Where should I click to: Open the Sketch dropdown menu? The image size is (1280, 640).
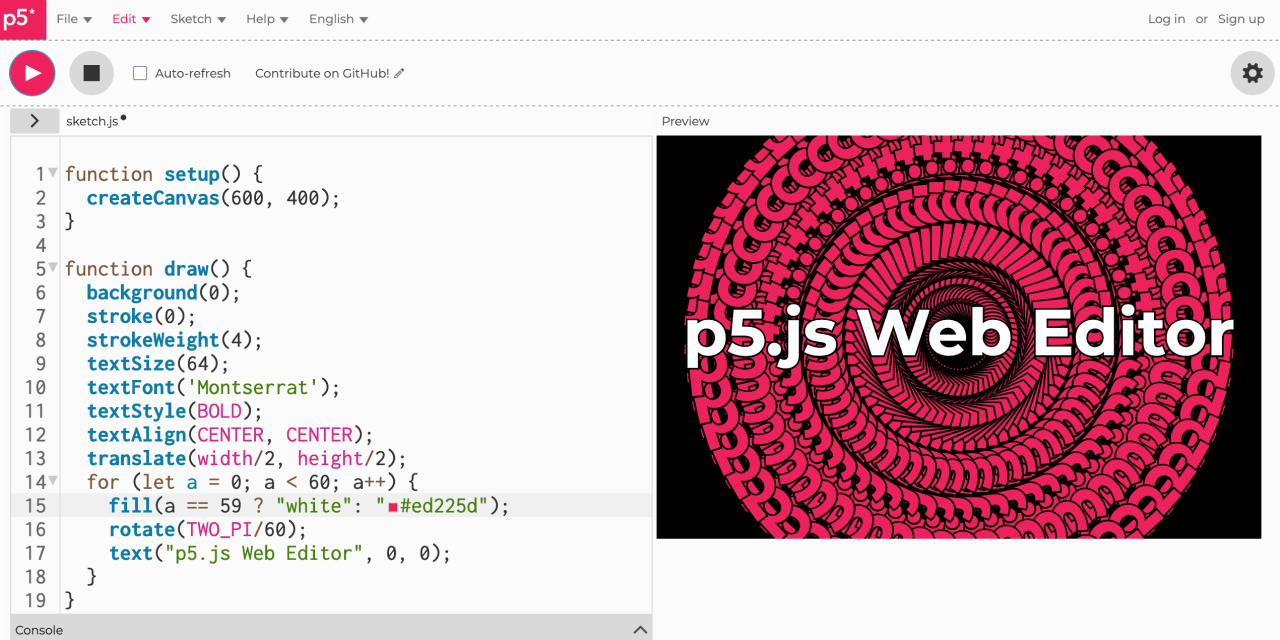pyautogui.click(x=198, y=19)
